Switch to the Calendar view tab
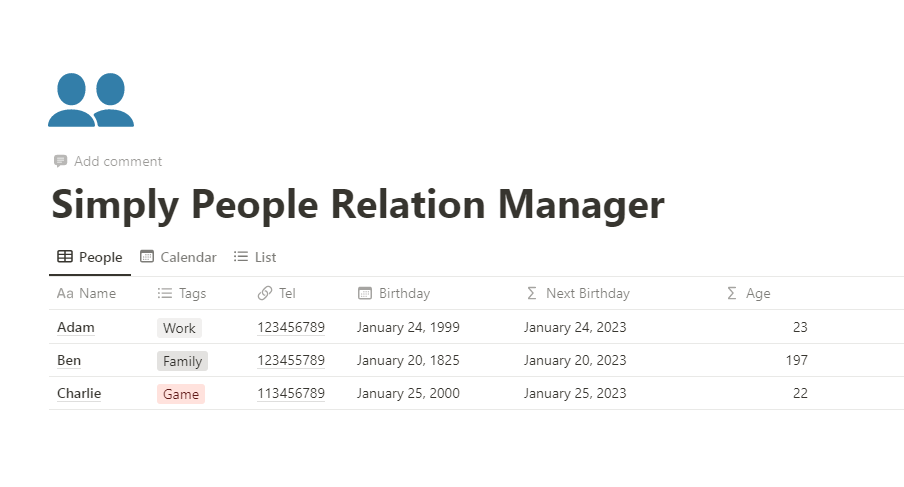The image size is (904, 487). tap(188, 257)
